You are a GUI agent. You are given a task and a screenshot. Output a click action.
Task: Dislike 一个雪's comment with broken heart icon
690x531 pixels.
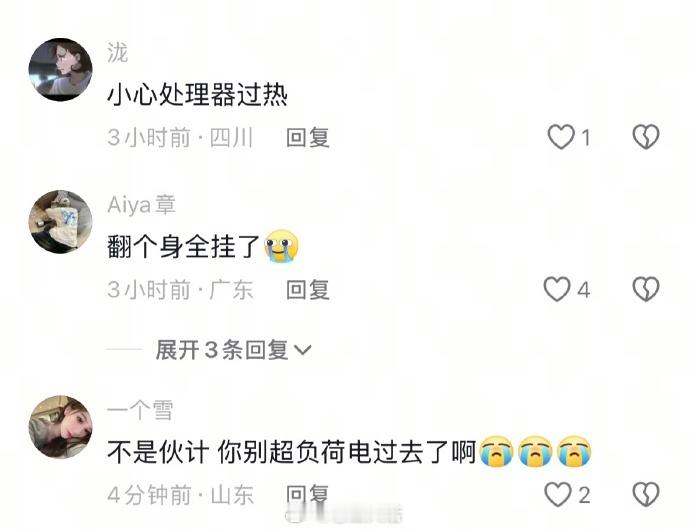pos(646,494)
